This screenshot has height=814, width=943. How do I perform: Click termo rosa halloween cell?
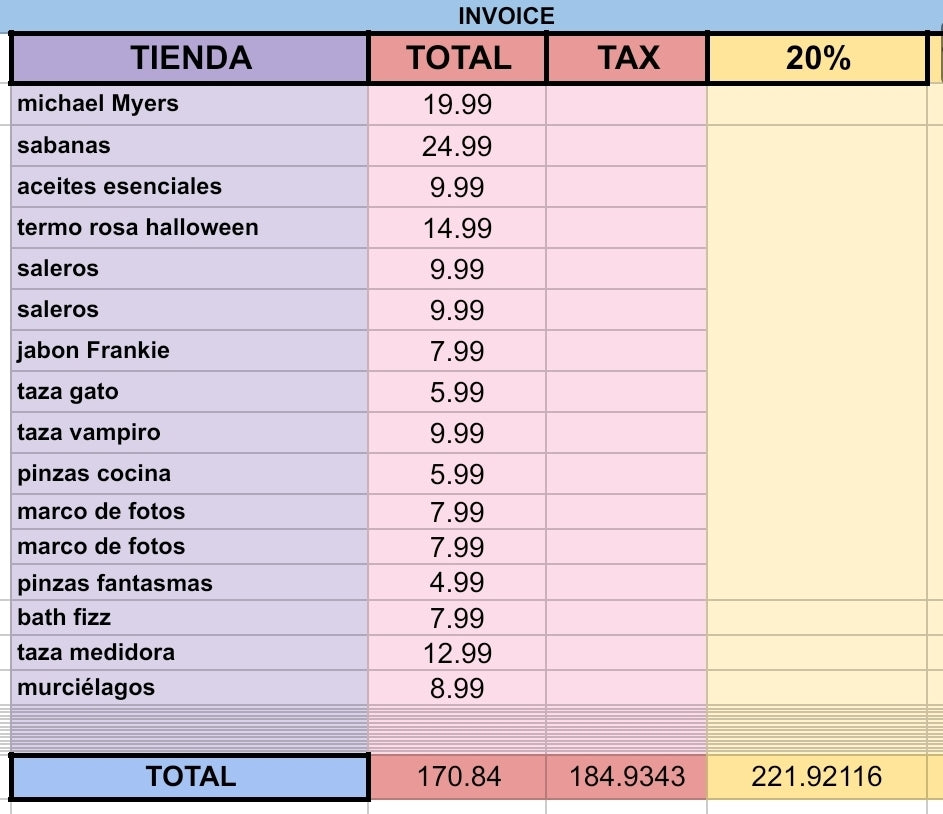(x=190, y=228)
